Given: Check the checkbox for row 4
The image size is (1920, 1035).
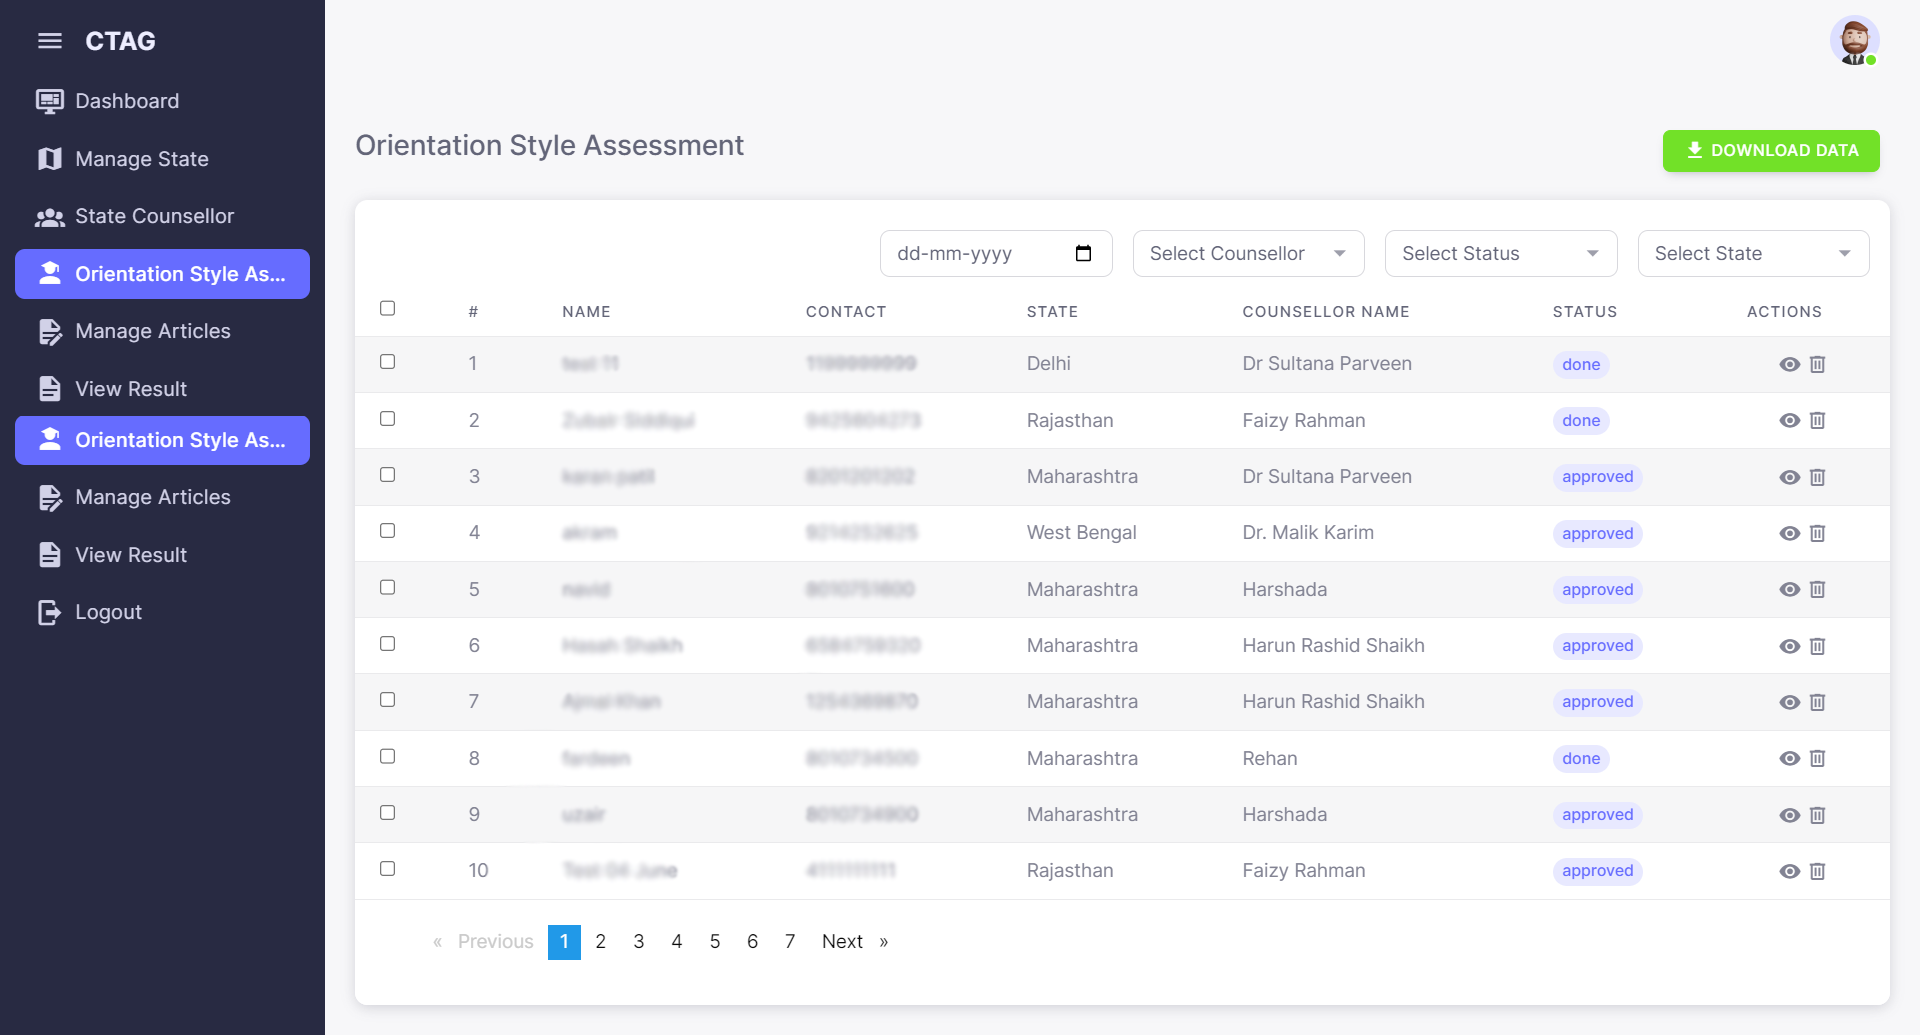Looking at the screenshot, I should click(x=388, y=531).
